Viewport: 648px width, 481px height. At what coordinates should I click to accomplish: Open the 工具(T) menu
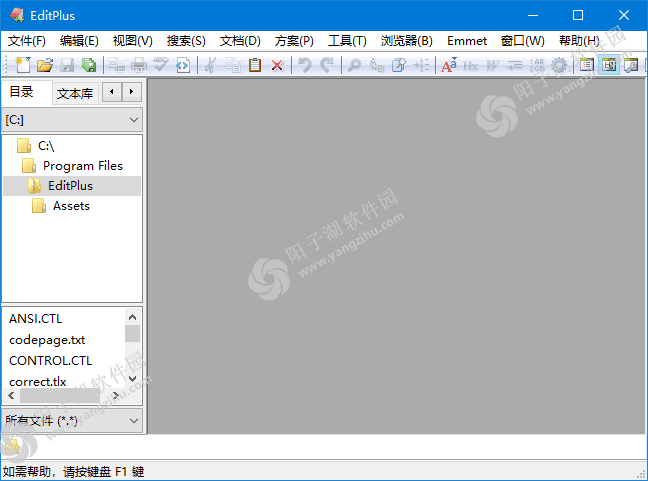pos(348,41)
